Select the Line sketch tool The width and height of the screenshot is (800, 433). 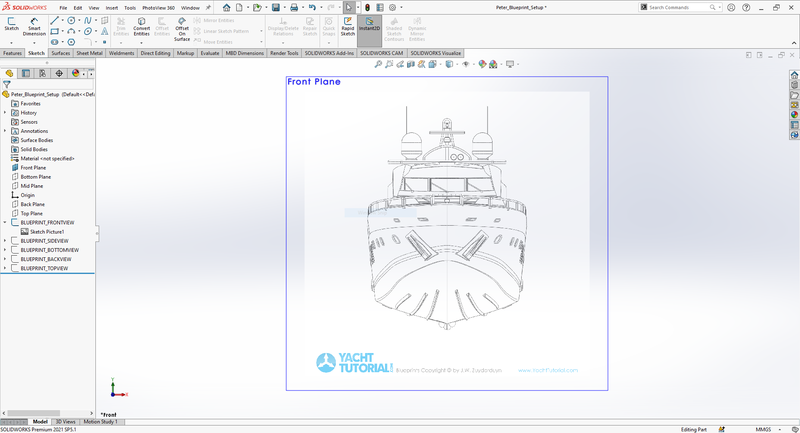[54, 20]
